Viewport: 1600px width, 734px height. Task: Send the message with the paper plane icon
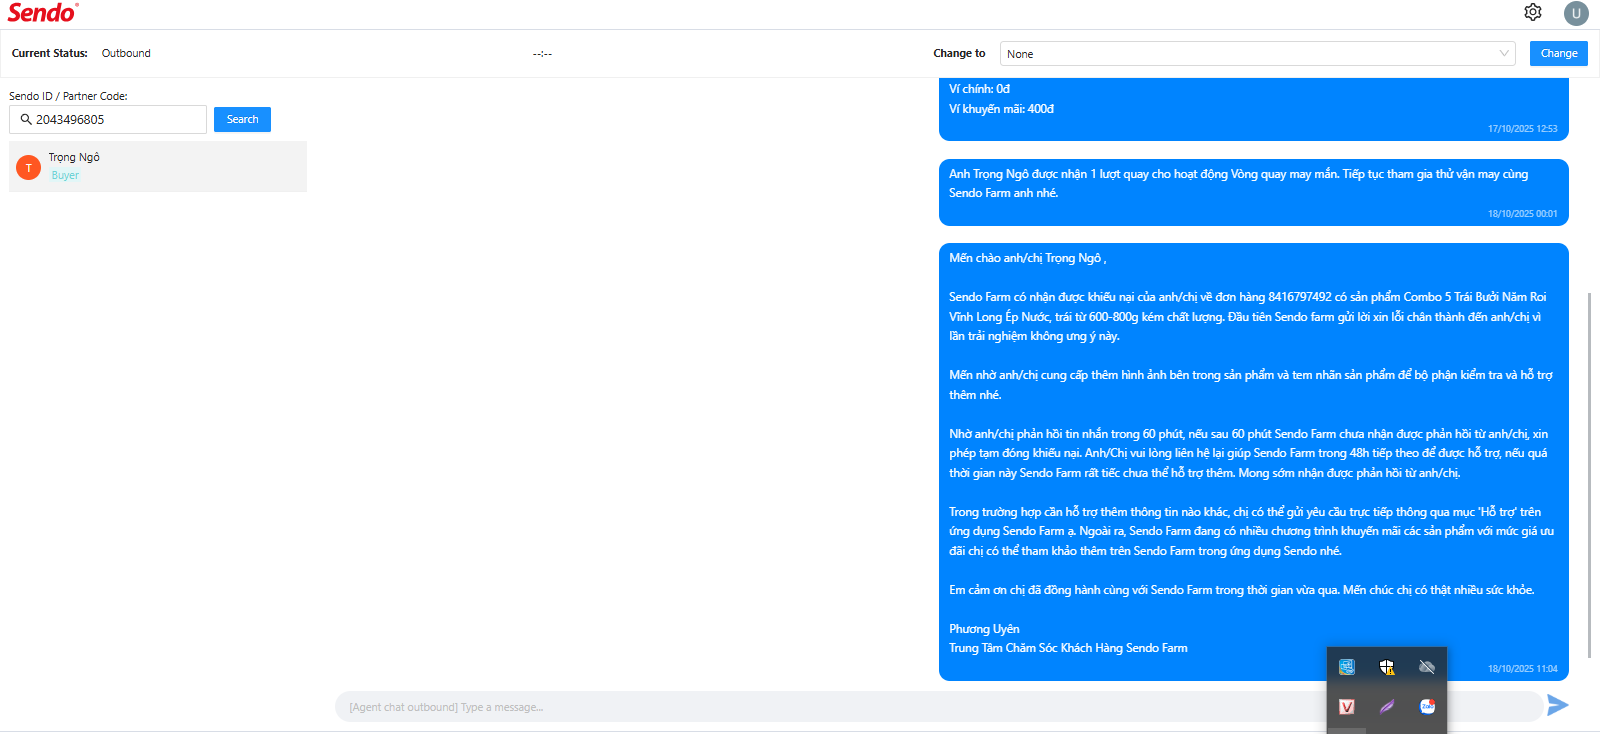click(1557, 705)
